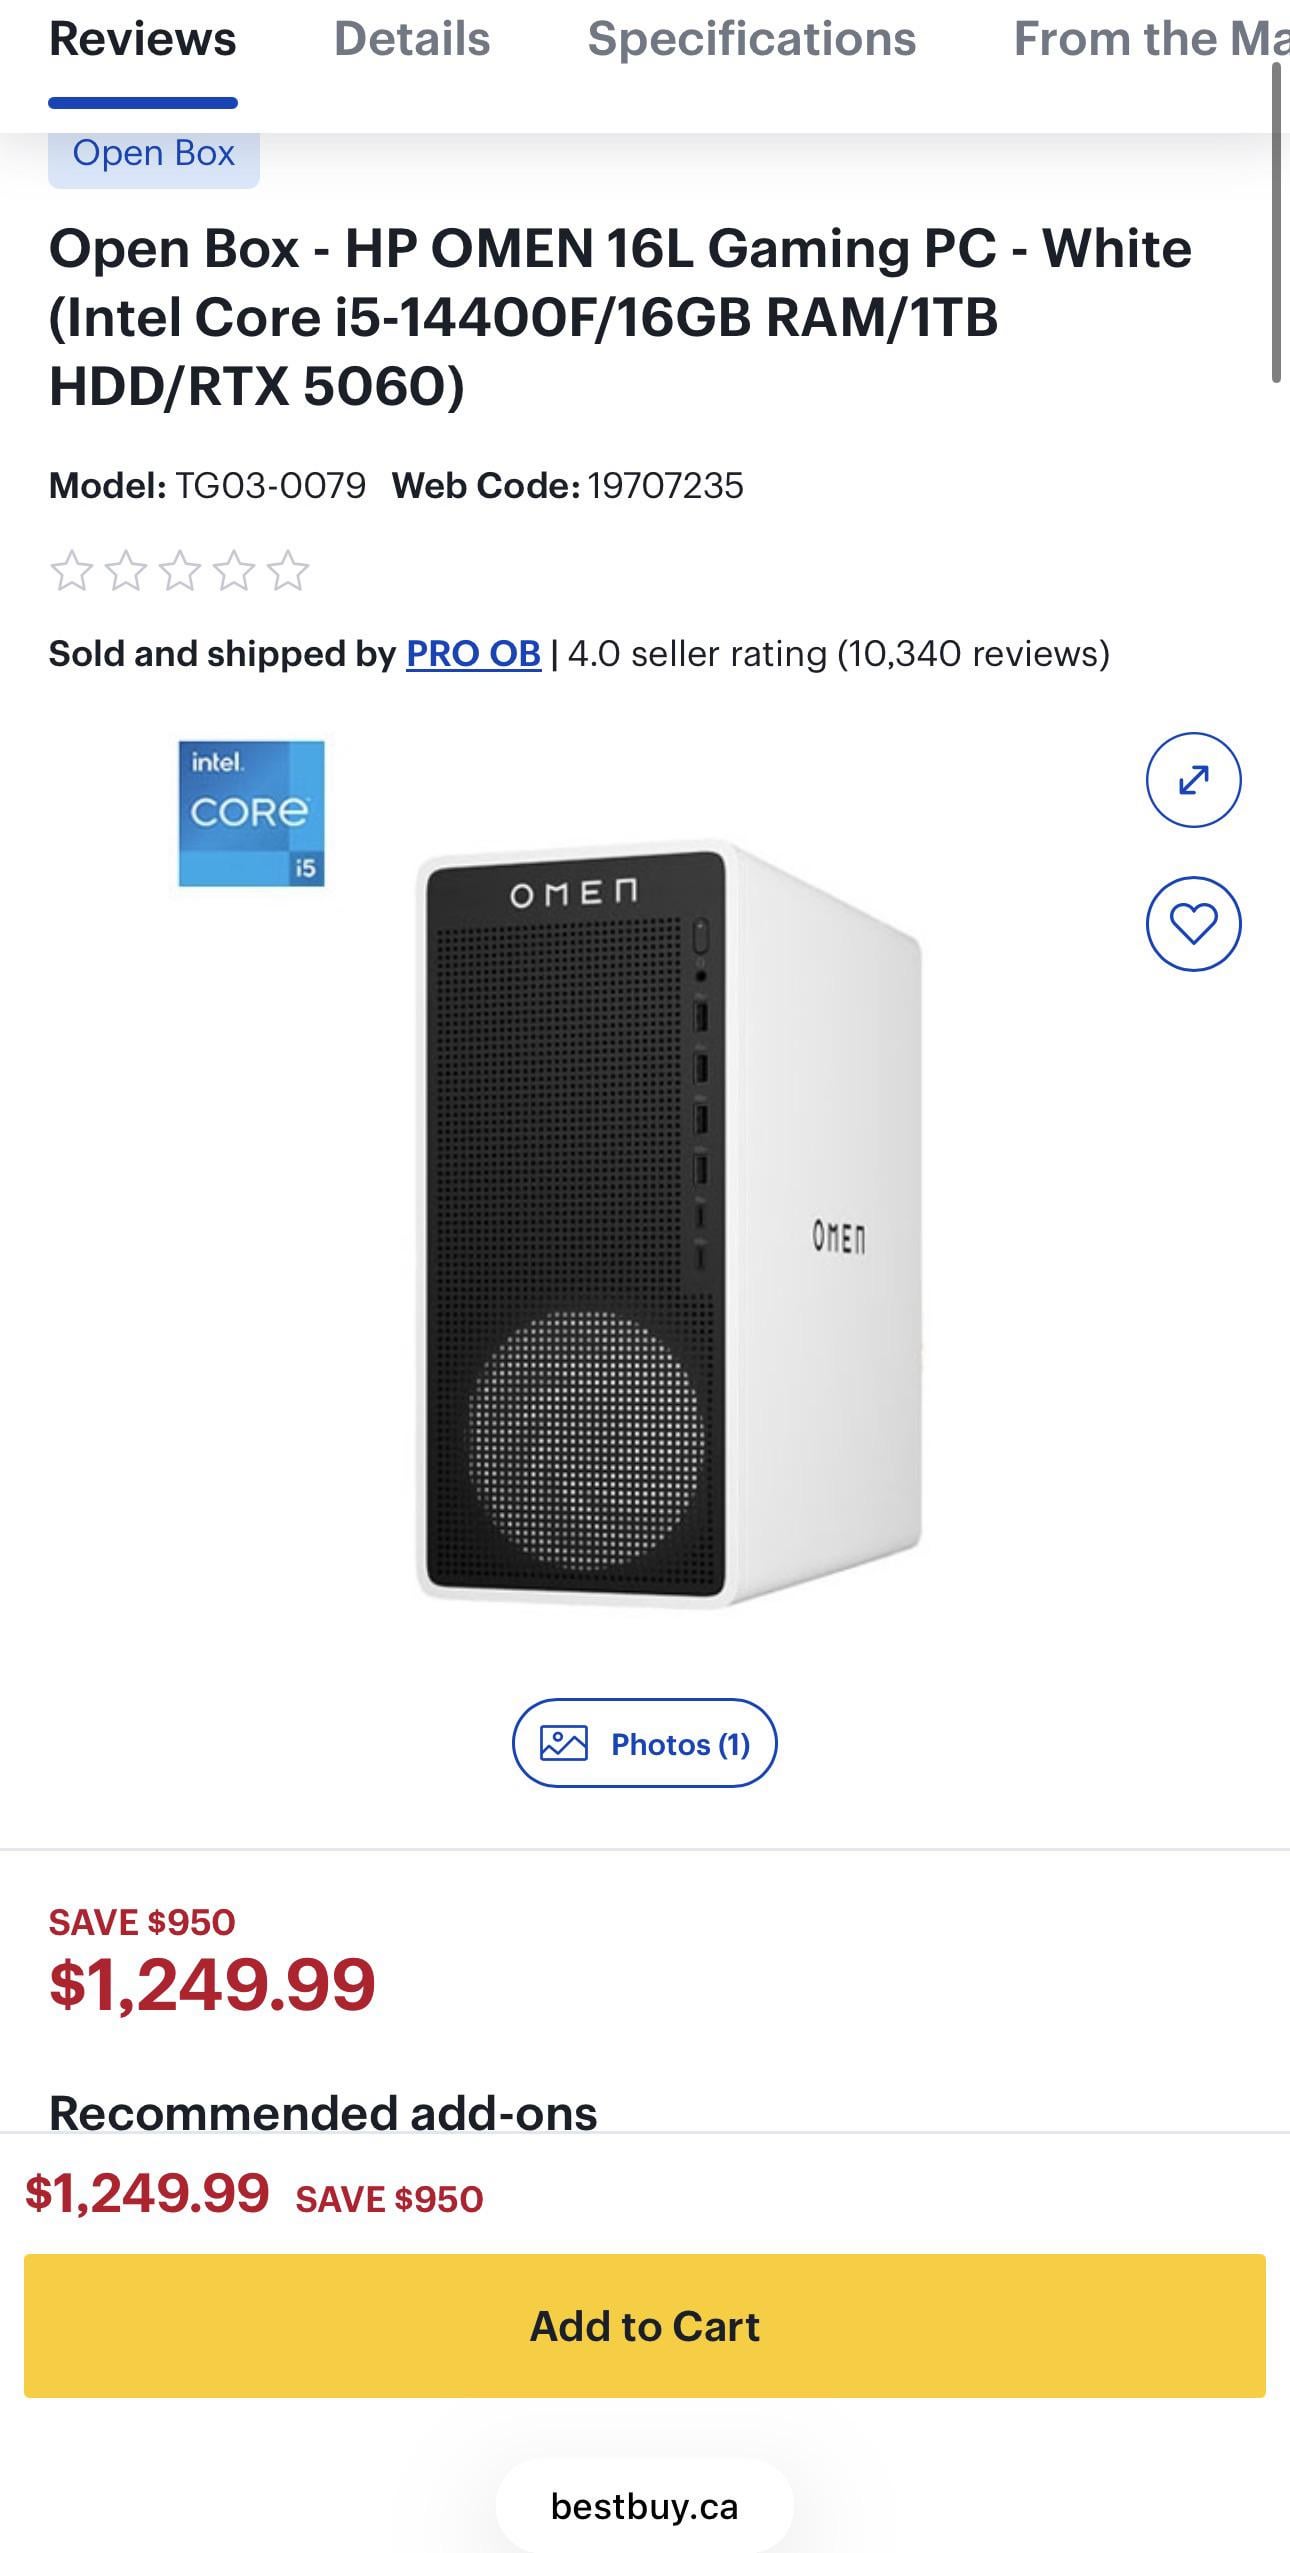Tap the Recommended add-ons heading
Viewport: 1290px width, 2553px height.
point(323,2112)
